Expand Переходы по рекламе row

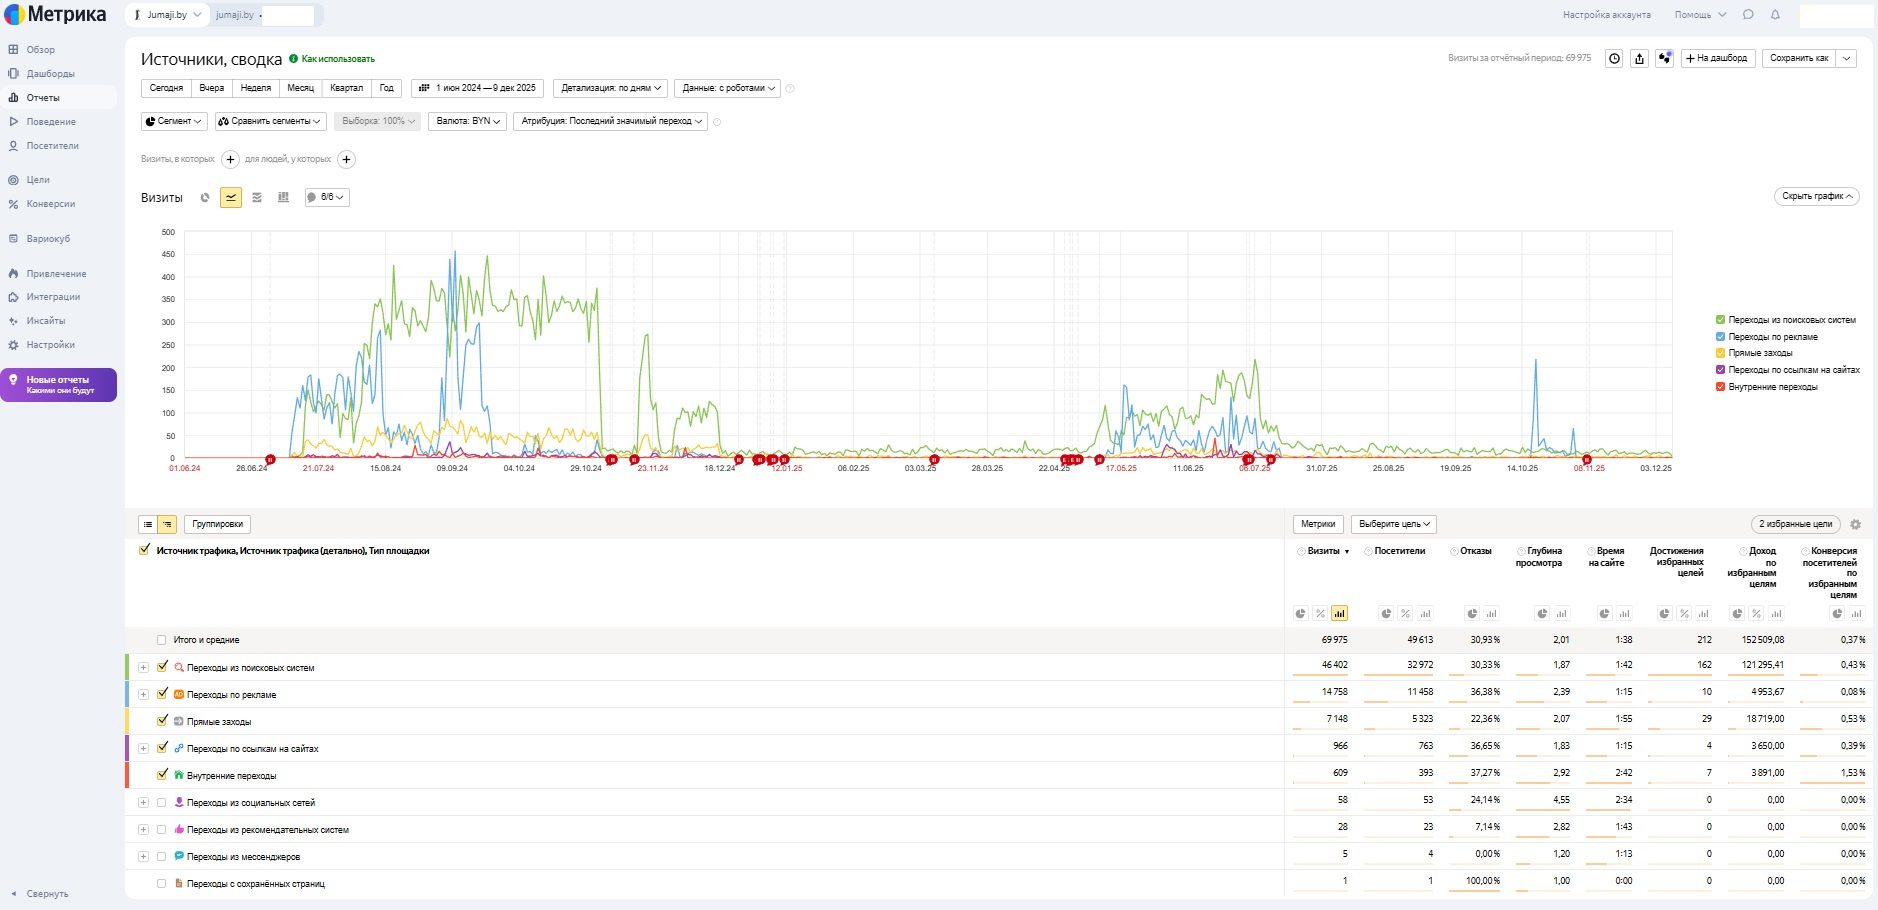(143, 695)
